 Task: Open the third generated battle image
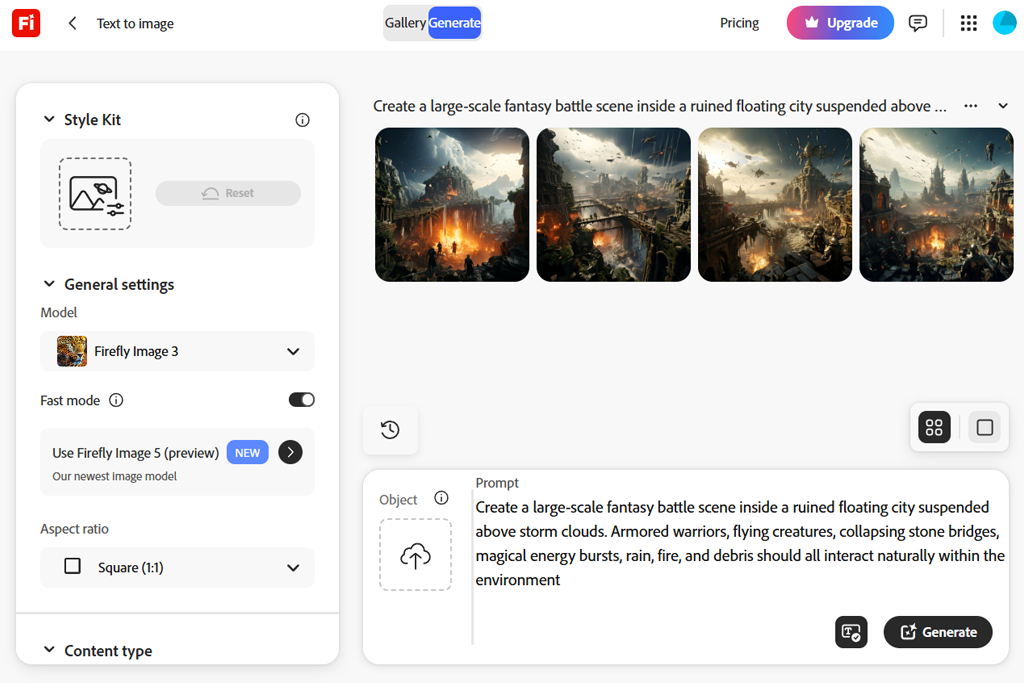[775, 204]
